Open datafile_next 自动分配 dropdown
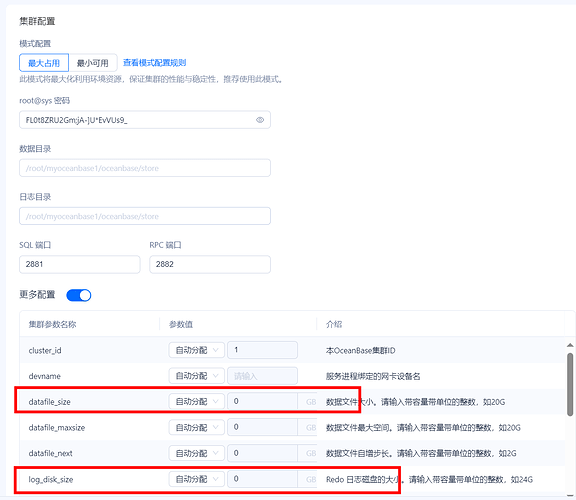This screenshot has height=500, width=576. click(x=197, y=453)
